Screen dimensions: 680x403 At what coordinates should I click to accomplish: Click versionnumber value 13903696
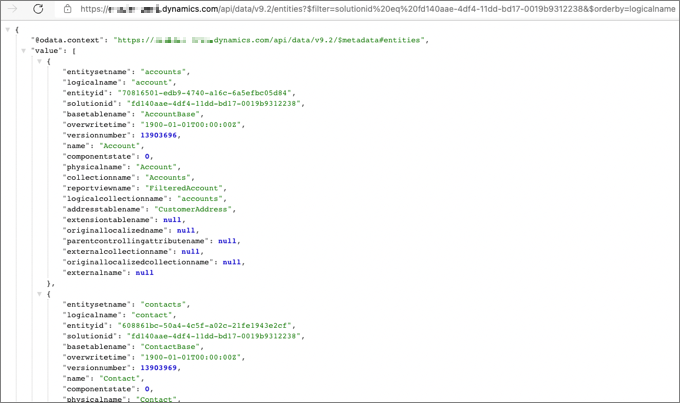(x=158, y=135)
